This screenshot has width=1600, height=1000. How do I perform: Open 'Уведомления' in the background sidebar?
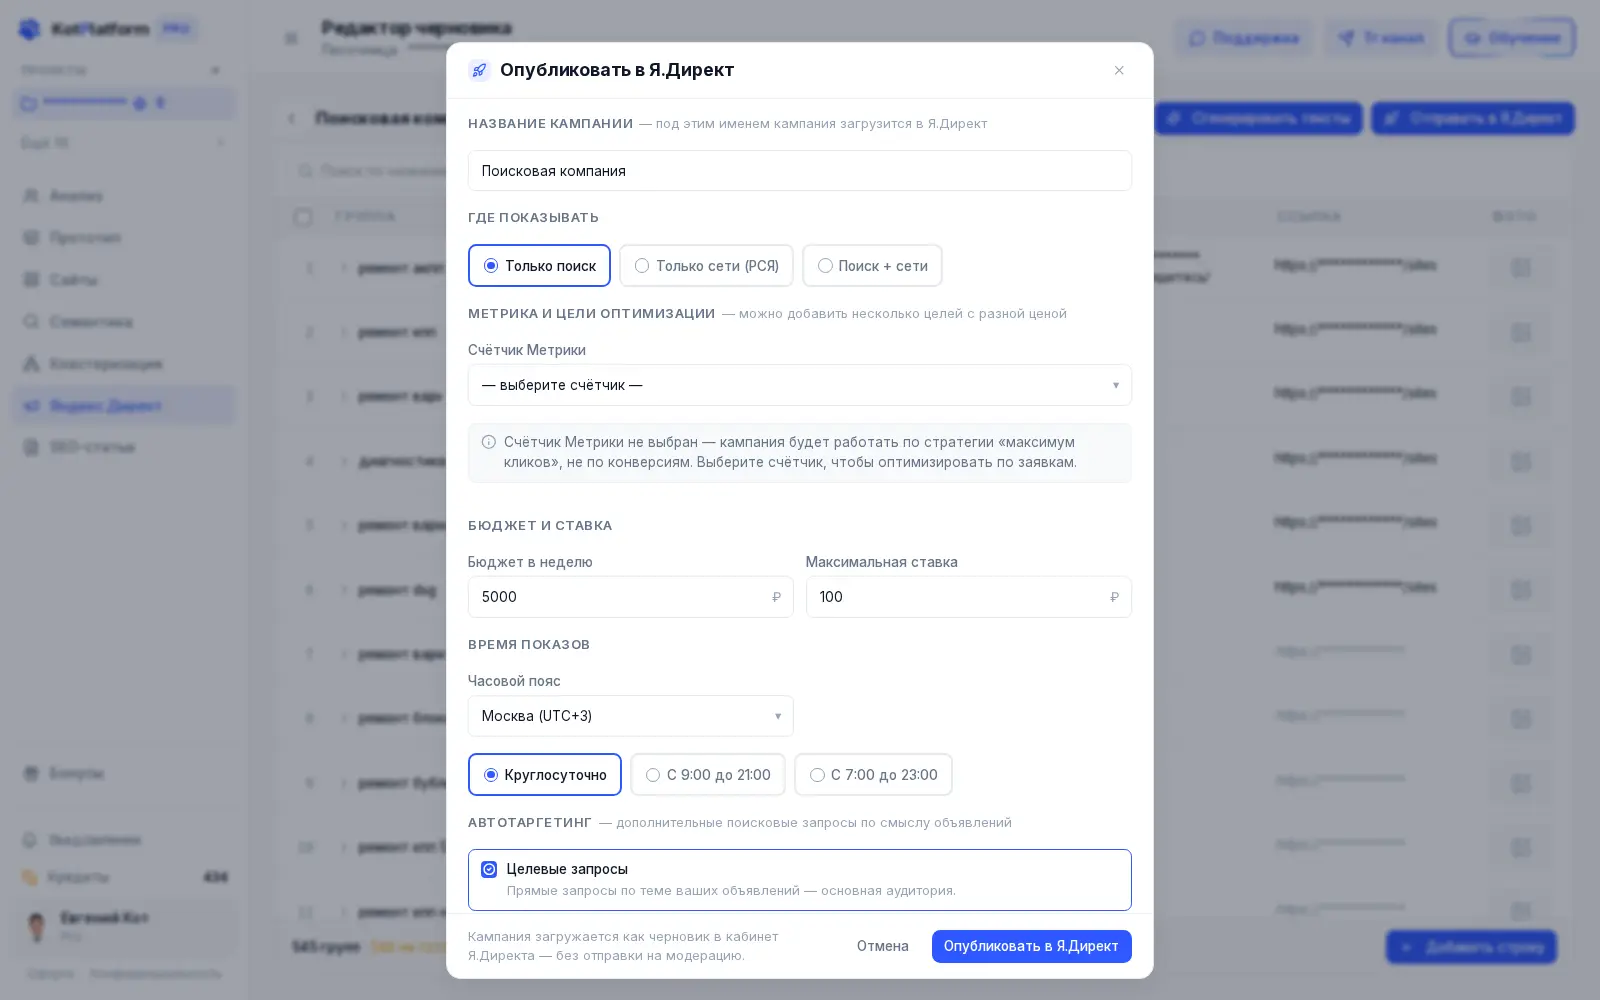pyautogui.click(x=124, y=840)
